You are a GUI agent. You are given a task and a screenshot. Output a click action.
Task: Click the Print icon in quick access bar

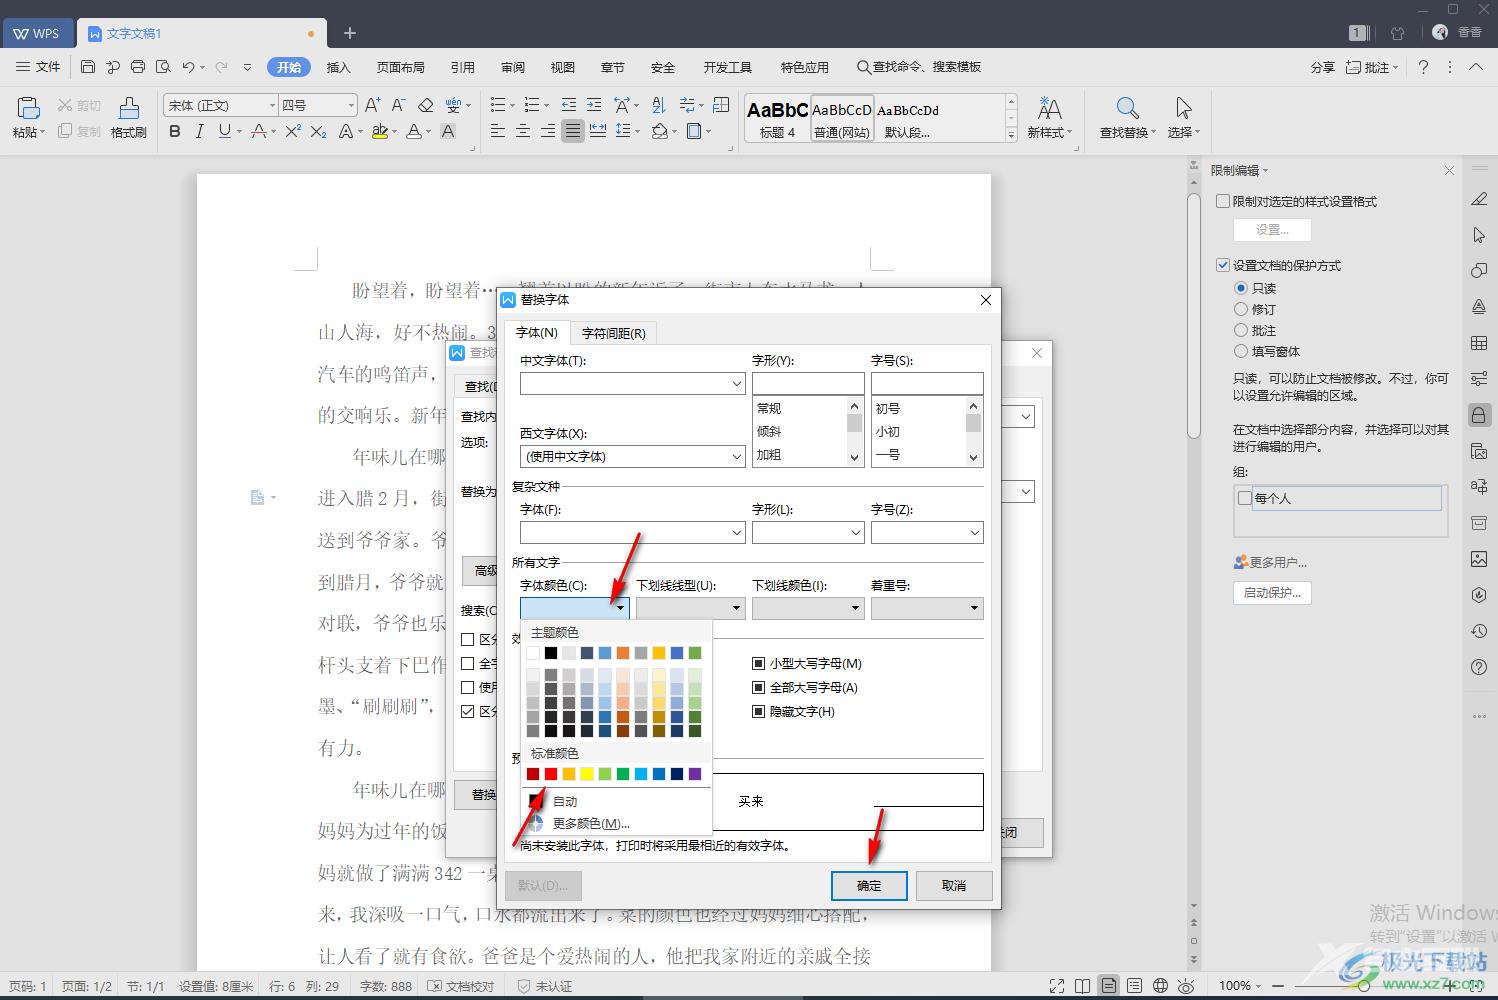pyautogui.click(x=138, y=67)
